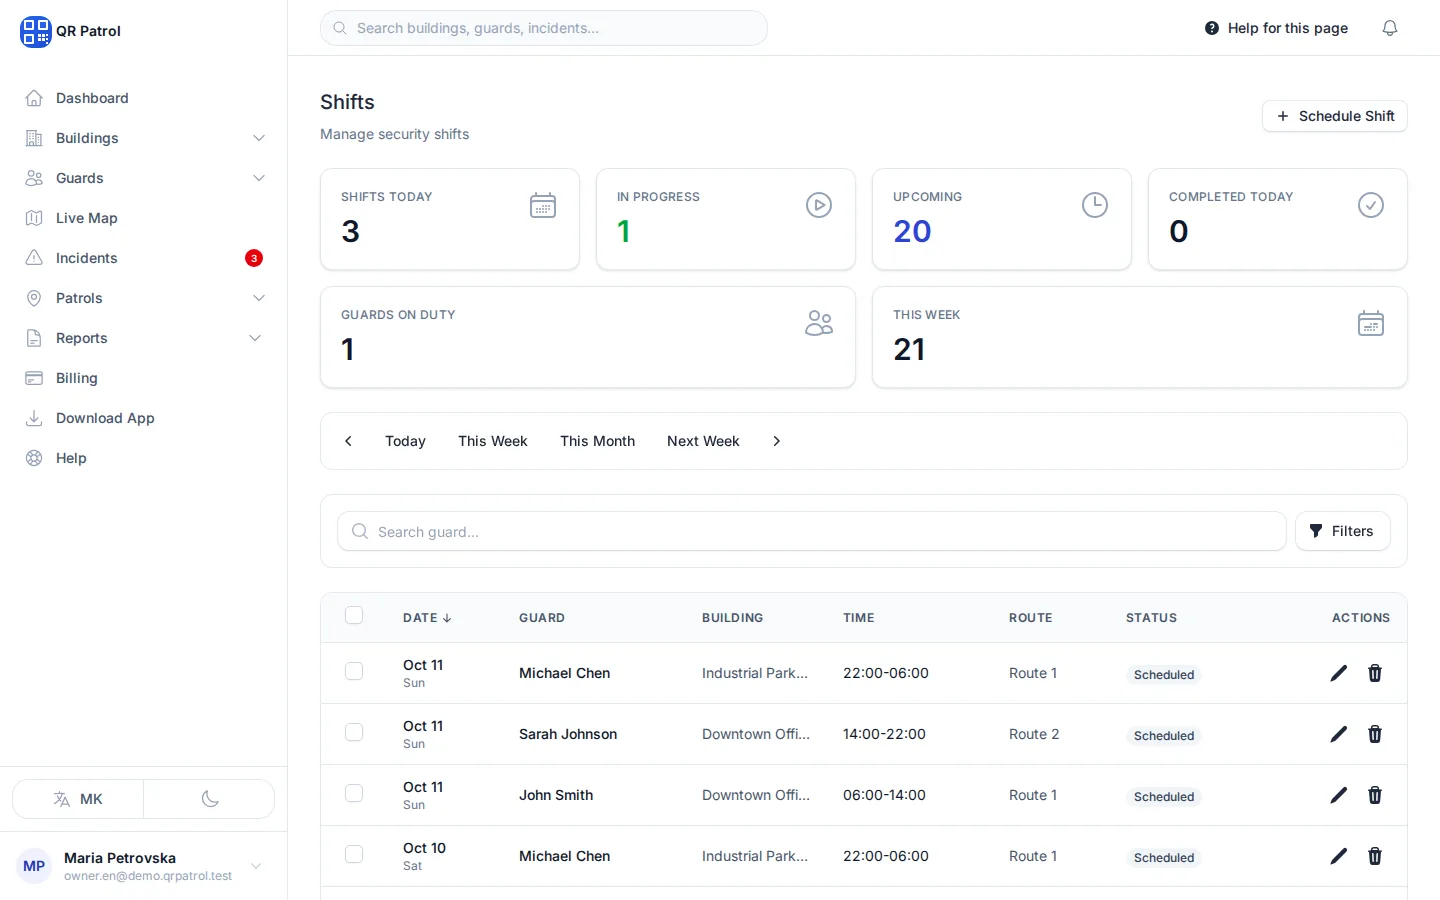Focus the Search guard input field

pyautogui.click(x=812, y=531)
